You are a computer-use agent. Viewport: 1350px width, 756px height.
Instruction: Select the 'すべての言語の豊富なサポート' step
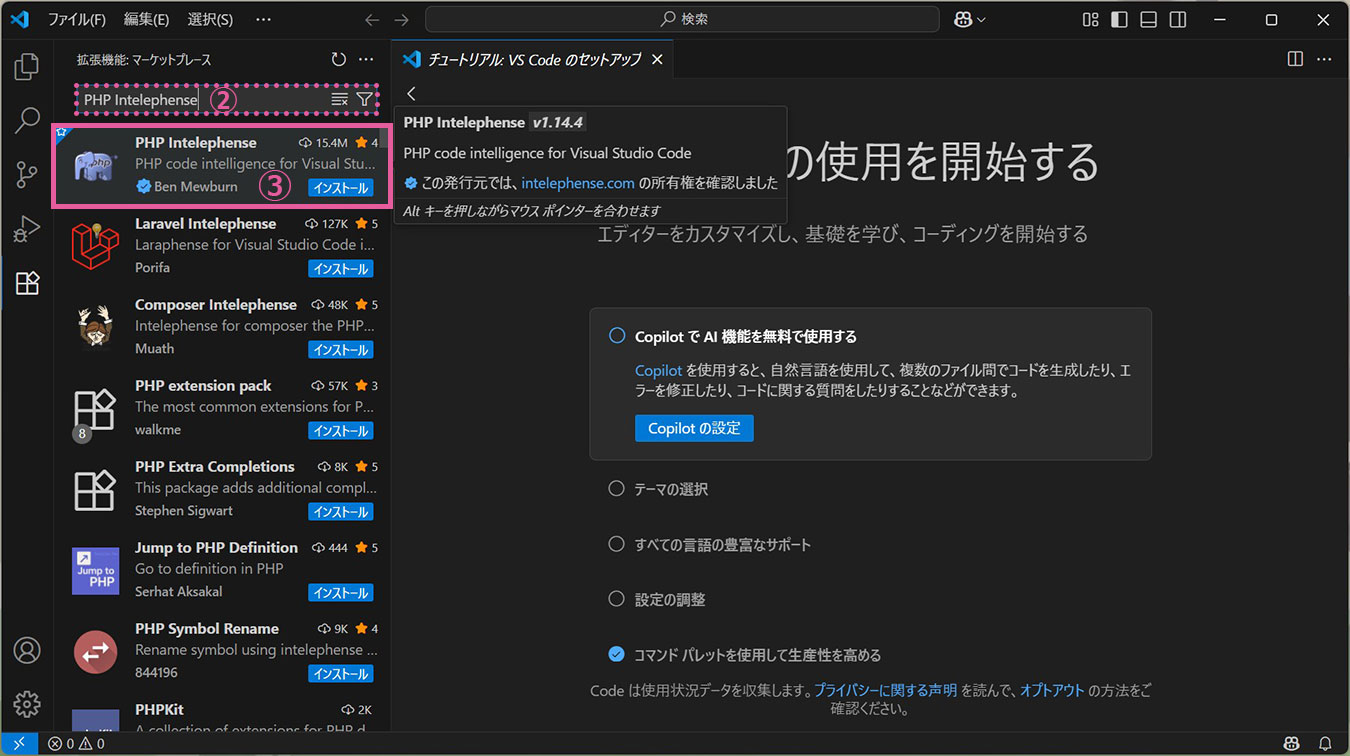(x=723, y=545)
